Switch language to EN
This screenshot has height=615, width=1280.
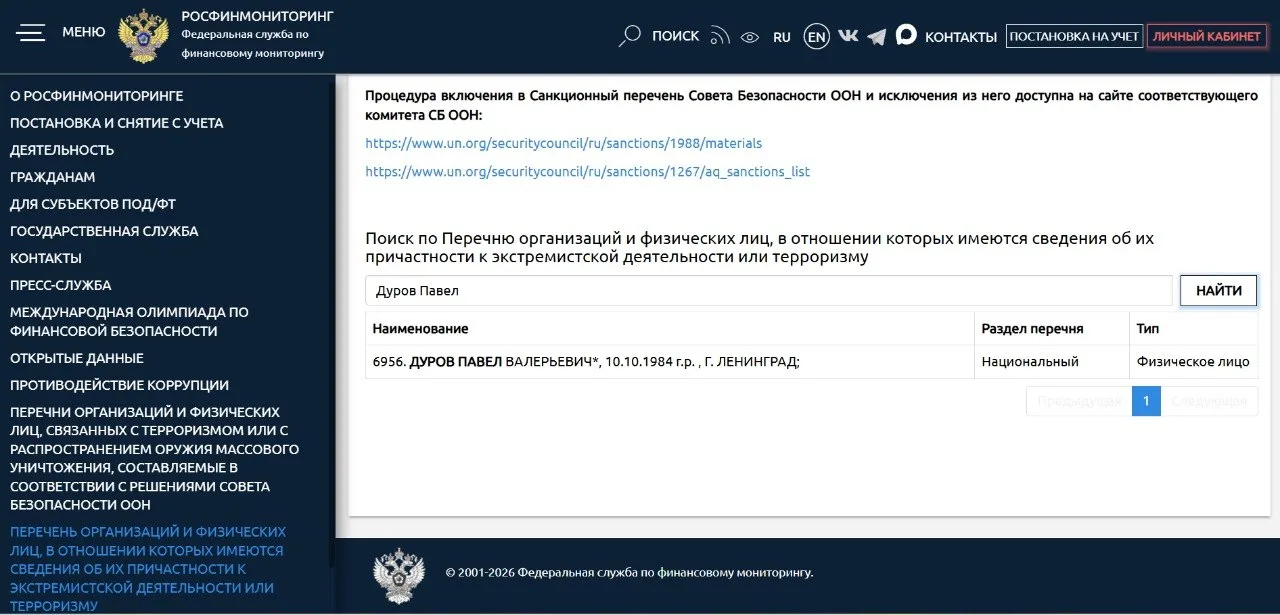click(x=817, y=37)
